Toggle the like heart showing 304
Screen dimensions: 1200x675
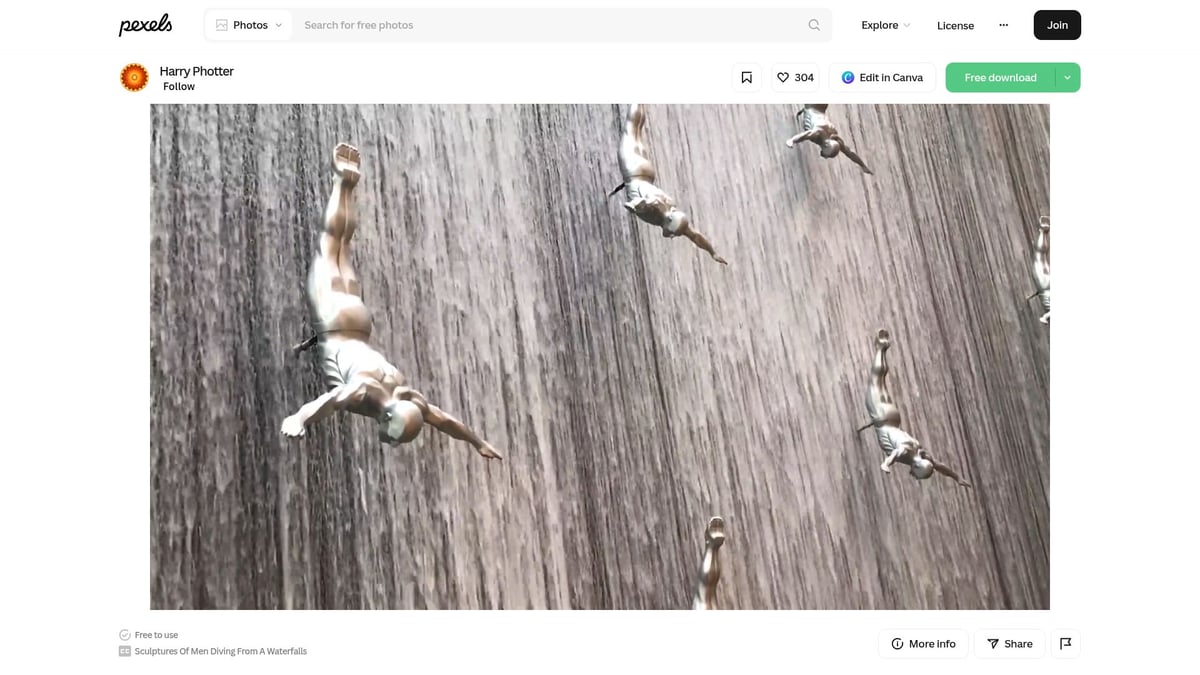tap(795, 77)
